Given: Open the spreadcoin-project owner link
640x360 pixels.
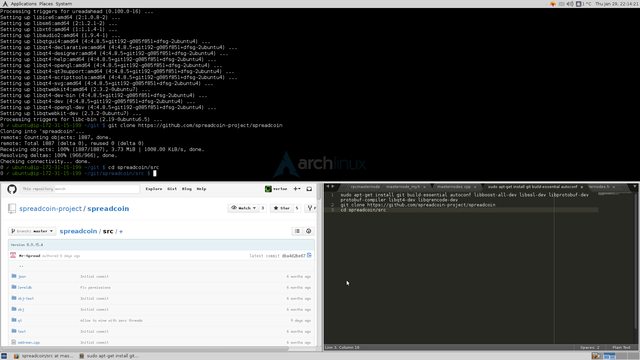Looking at the screenshot, I should point(51,209).
